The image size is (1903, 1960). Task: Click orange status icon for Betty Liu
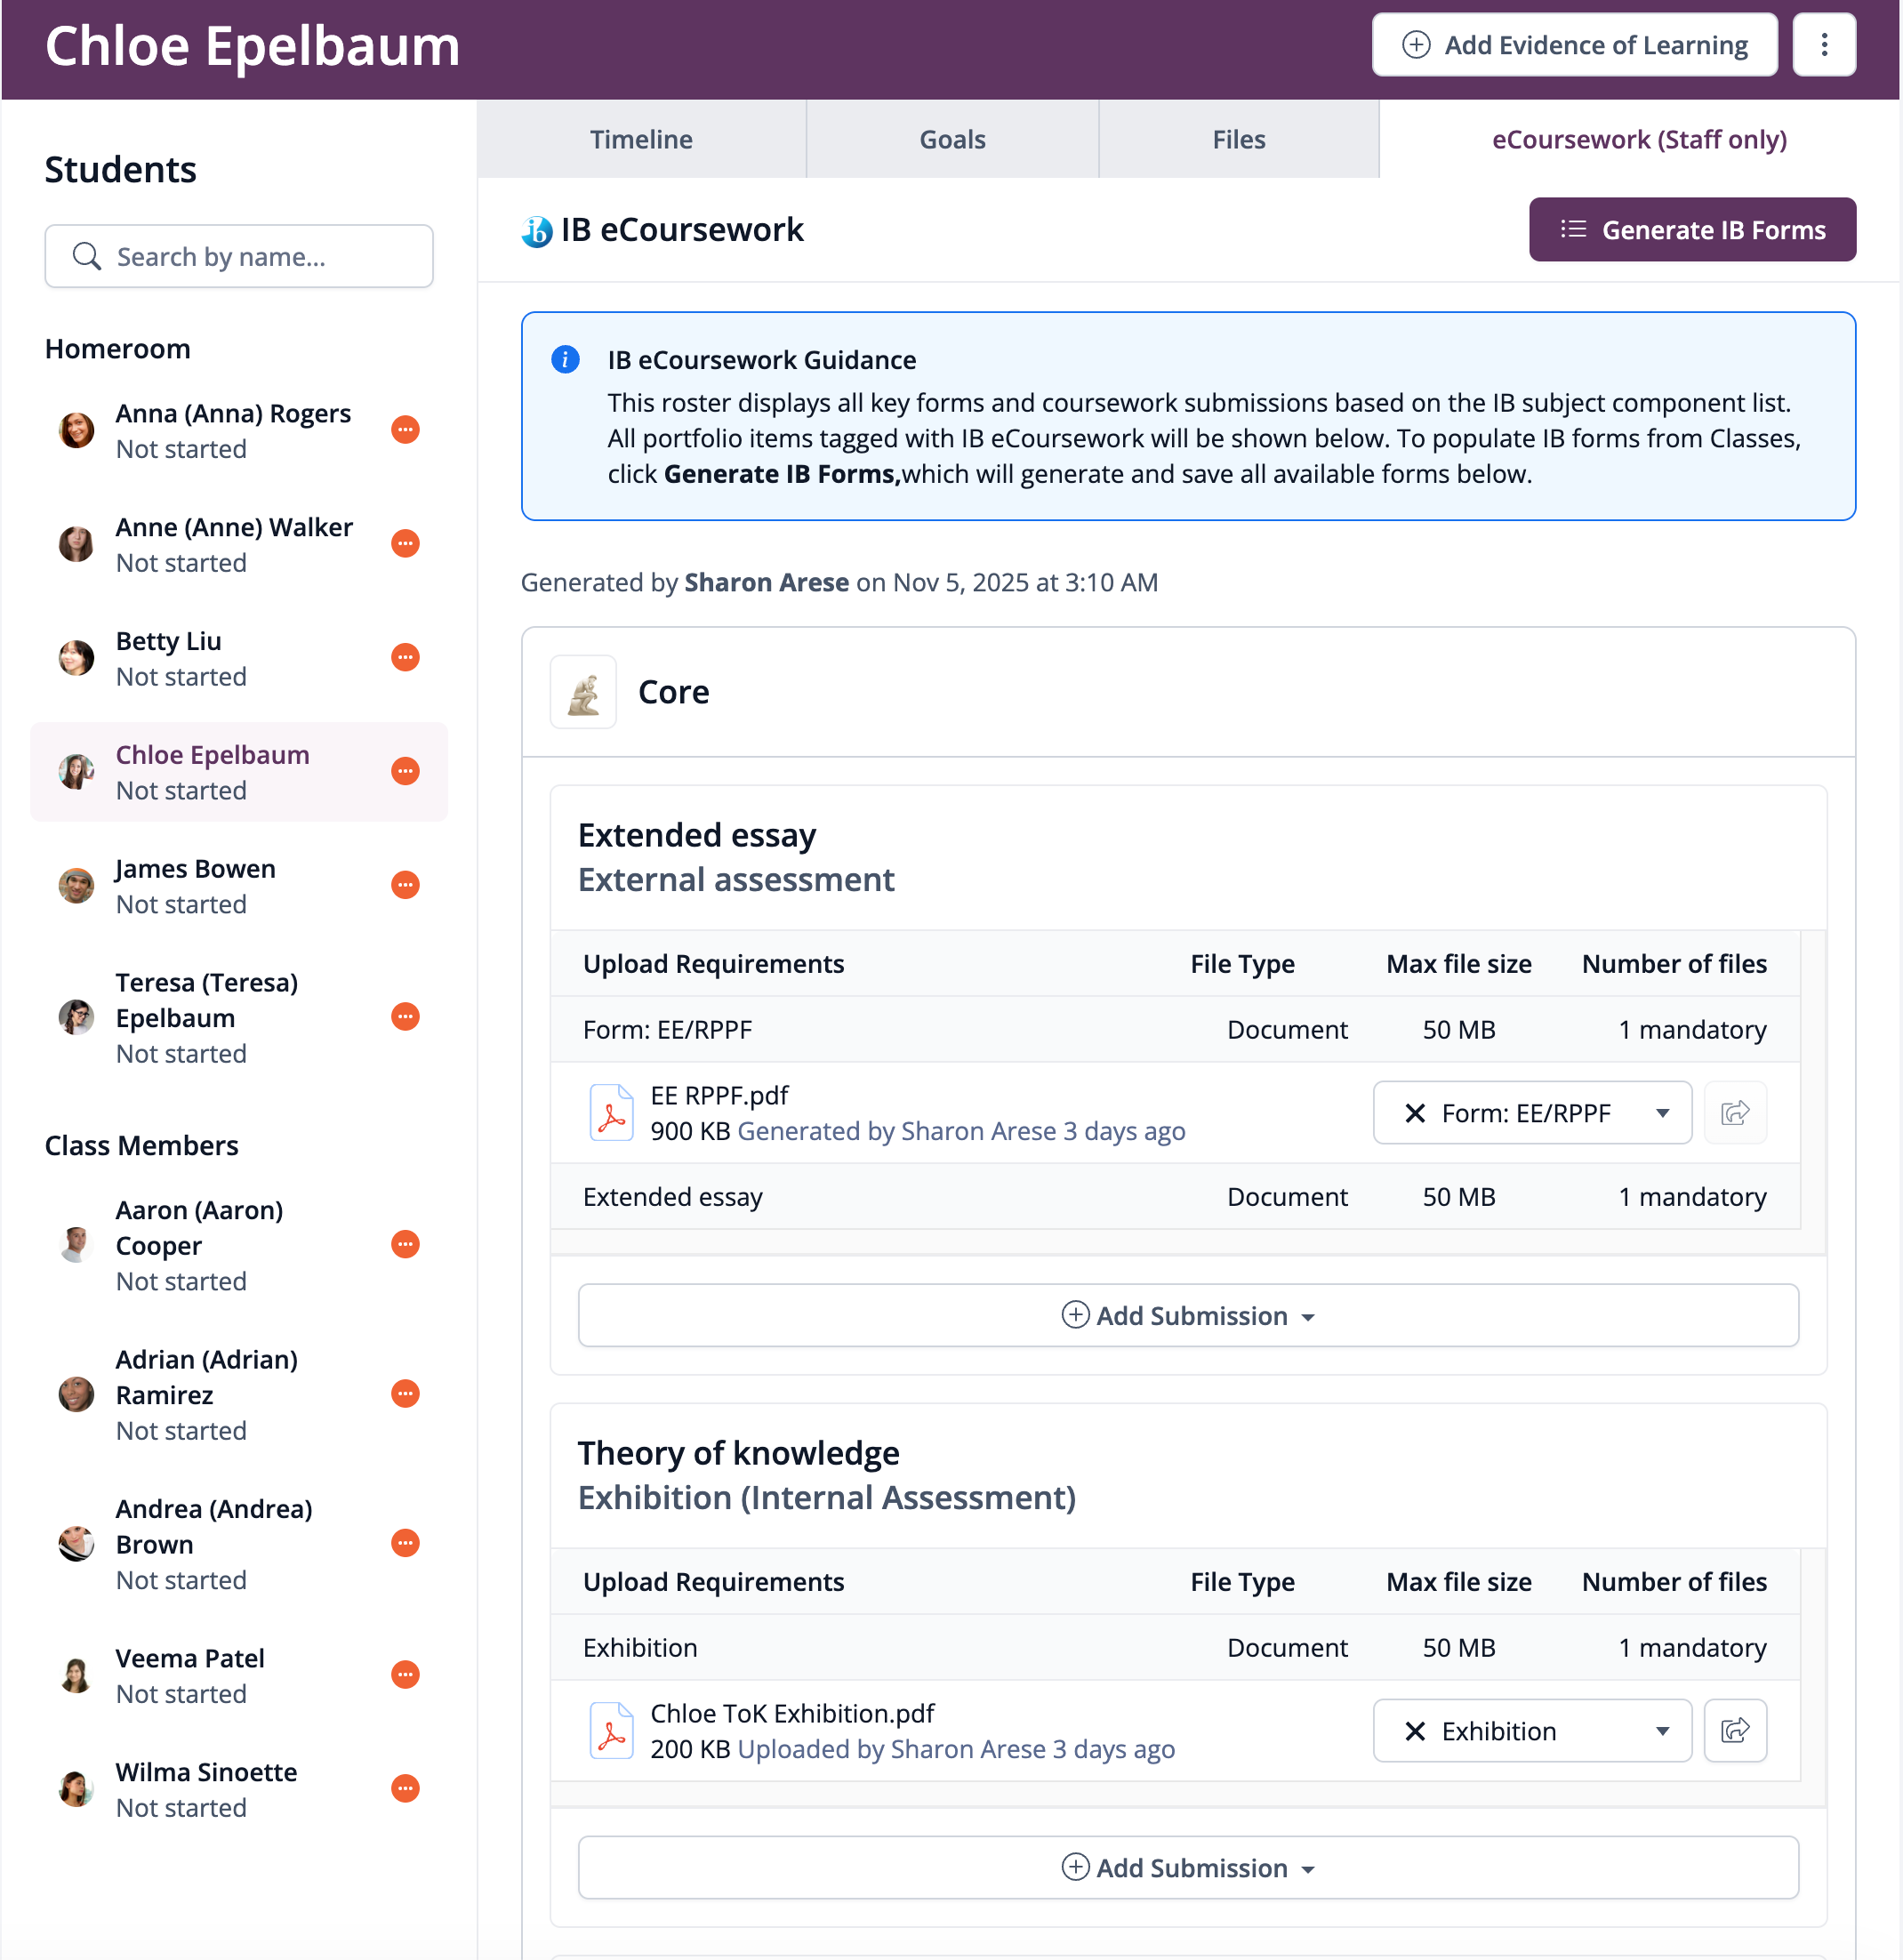[x=405, y=657]
